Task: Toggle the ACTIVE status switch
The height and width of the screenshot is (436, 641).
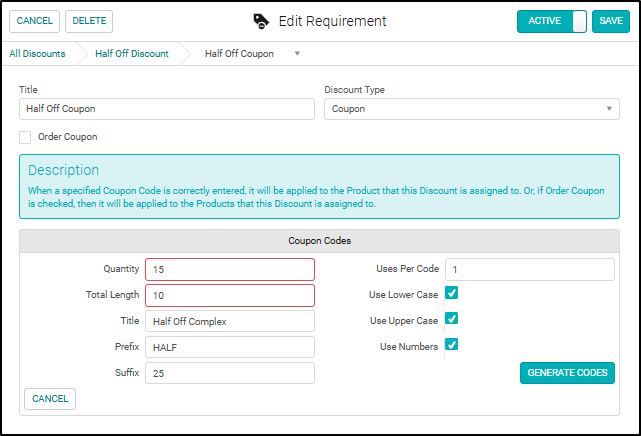Action: click(551, 21)
